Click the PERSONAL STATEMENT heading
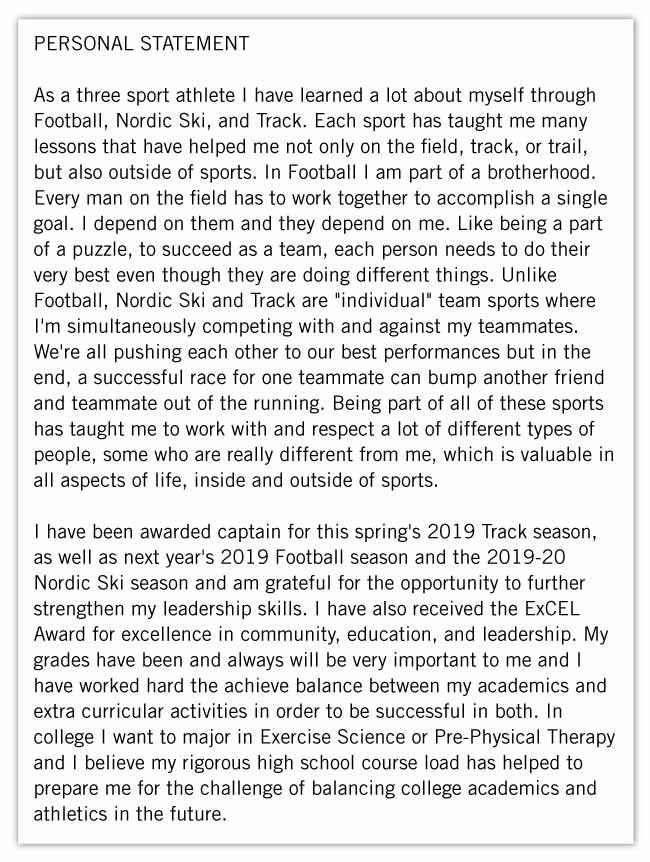Image resolution: width=650 pixels, height=862 pixels. pyautogui.click(x=141, y=44)
